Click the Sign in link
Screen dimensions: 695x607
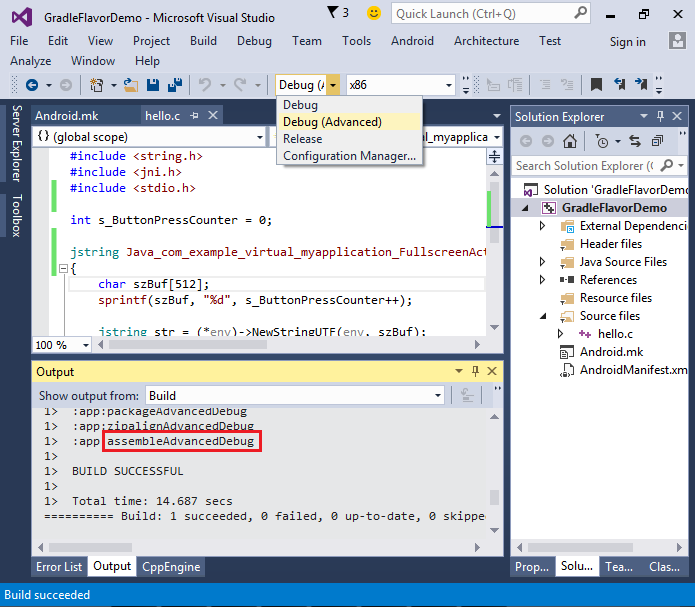coord(627,42)
